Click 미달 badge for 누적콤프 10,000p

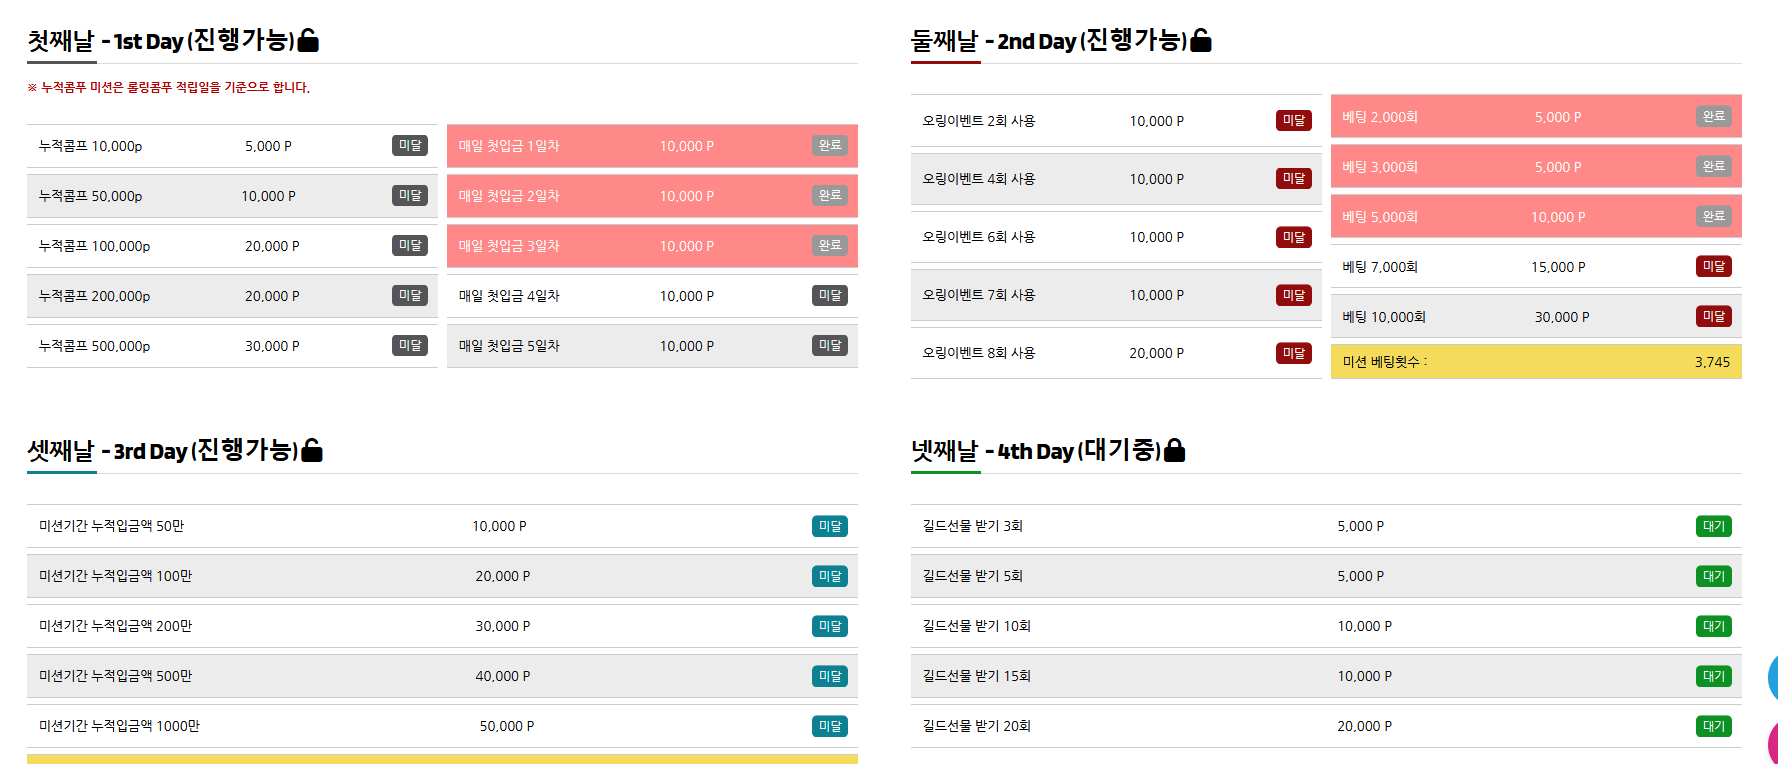coord(410,146)
